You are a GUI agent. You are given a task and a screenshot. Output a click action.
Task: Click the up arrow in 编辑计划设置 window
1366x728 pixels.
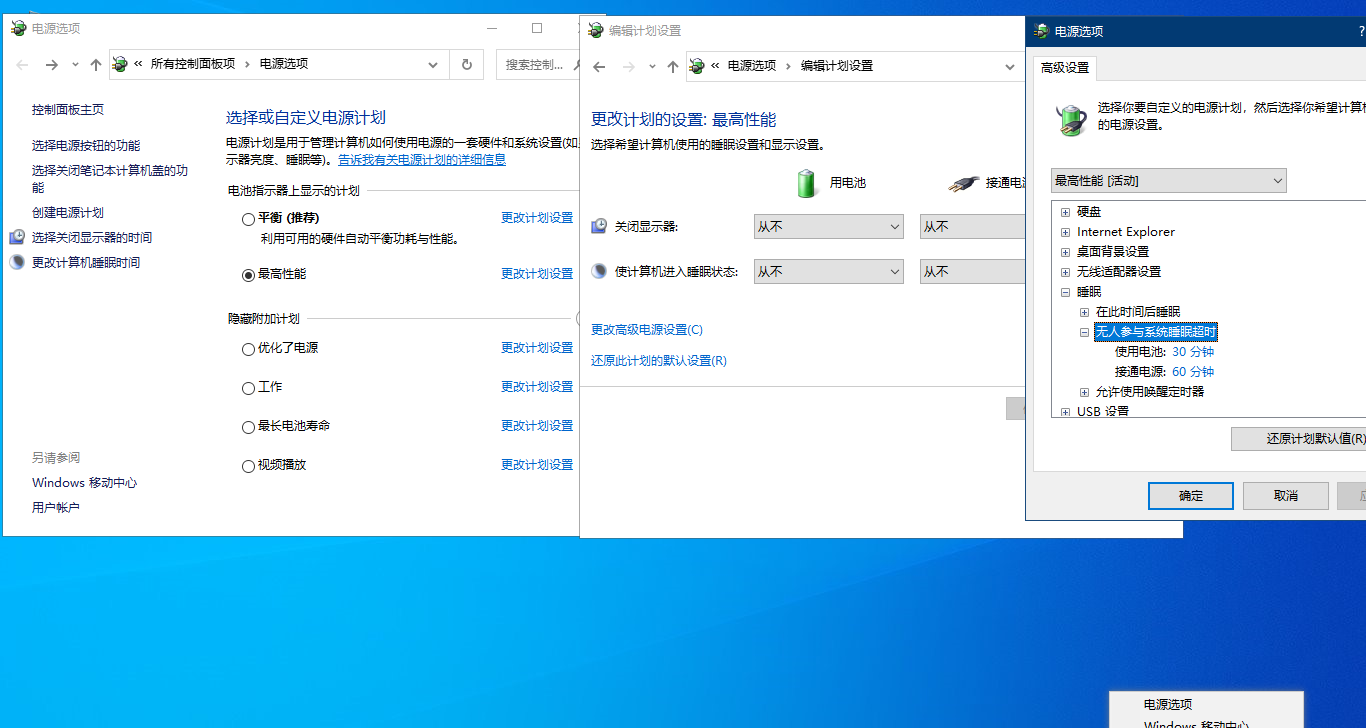pos(673,66)
